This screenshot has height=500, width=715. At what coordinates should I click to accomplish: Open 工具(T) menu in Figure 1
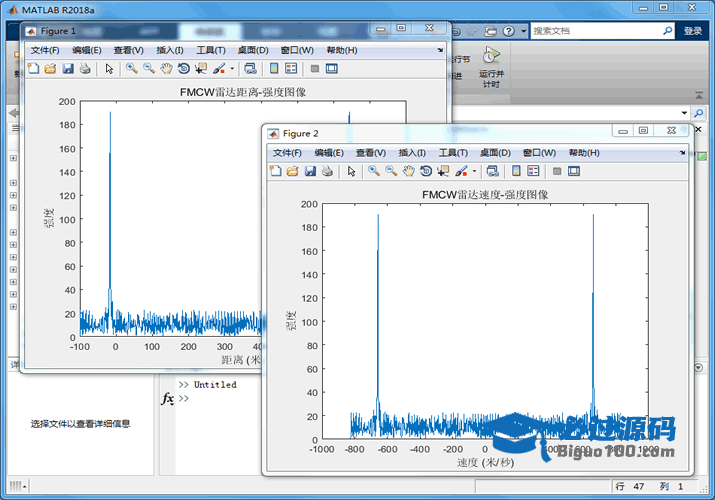(211, 50)
